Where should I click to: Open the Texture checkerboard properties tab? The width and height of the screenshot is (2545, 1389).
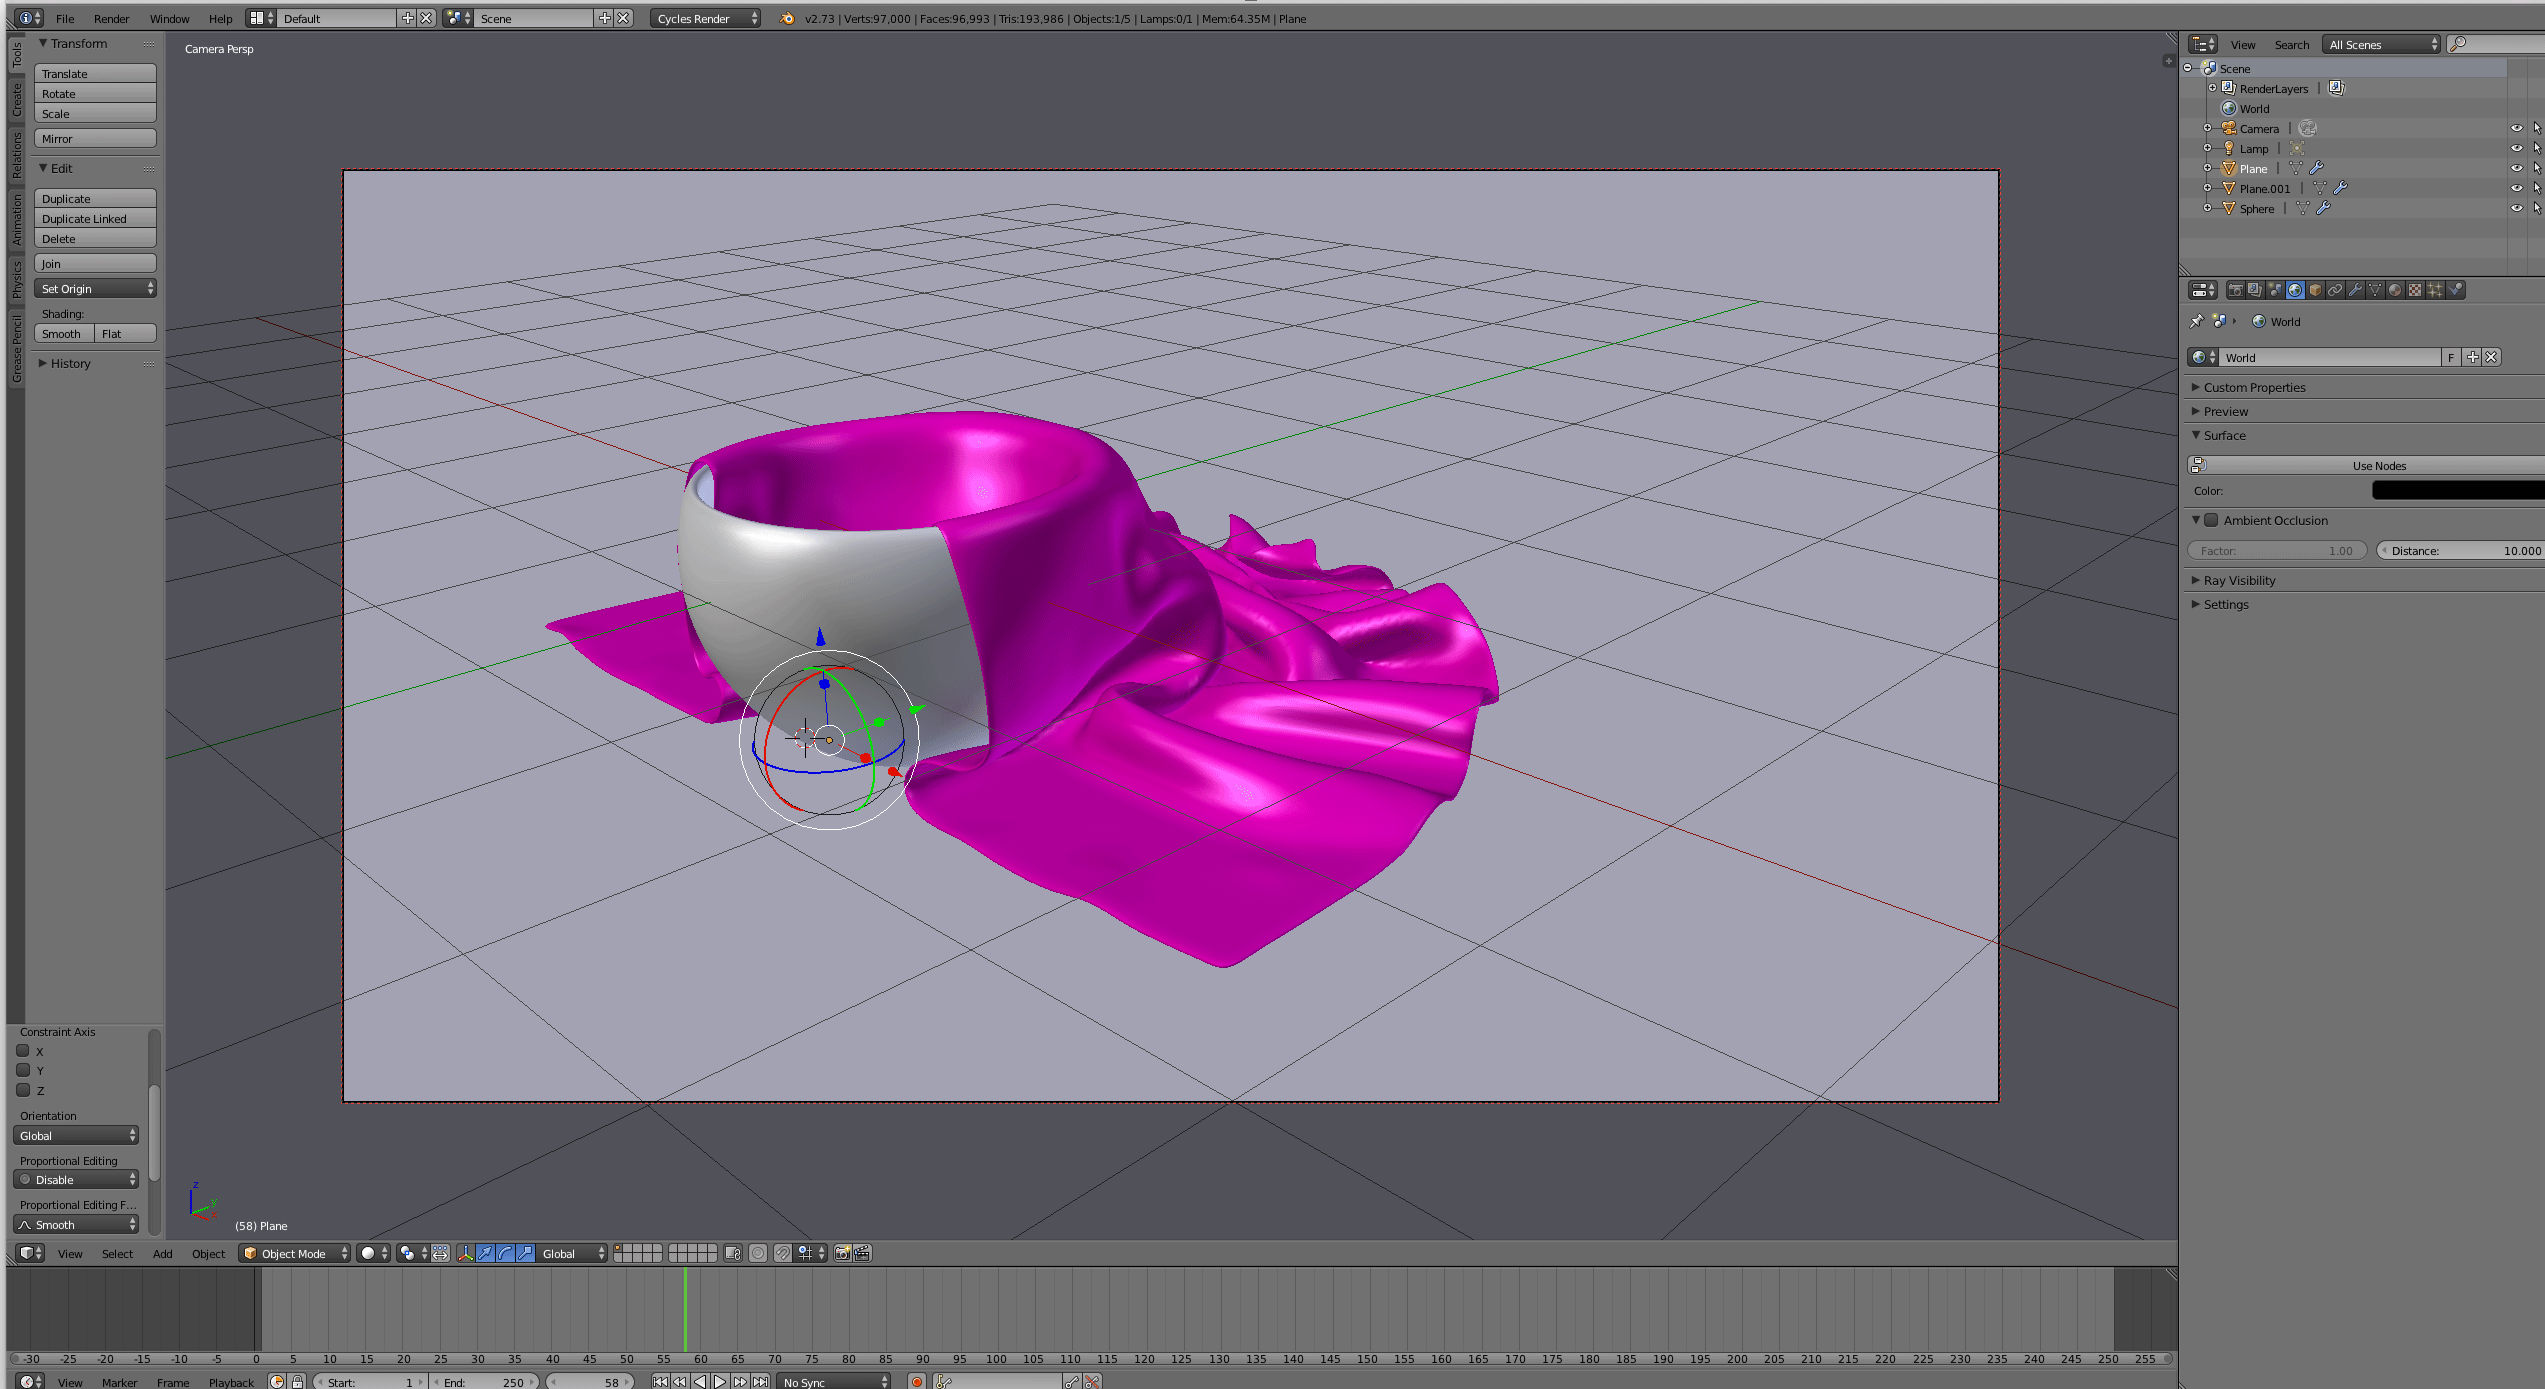click(2415, 290)
